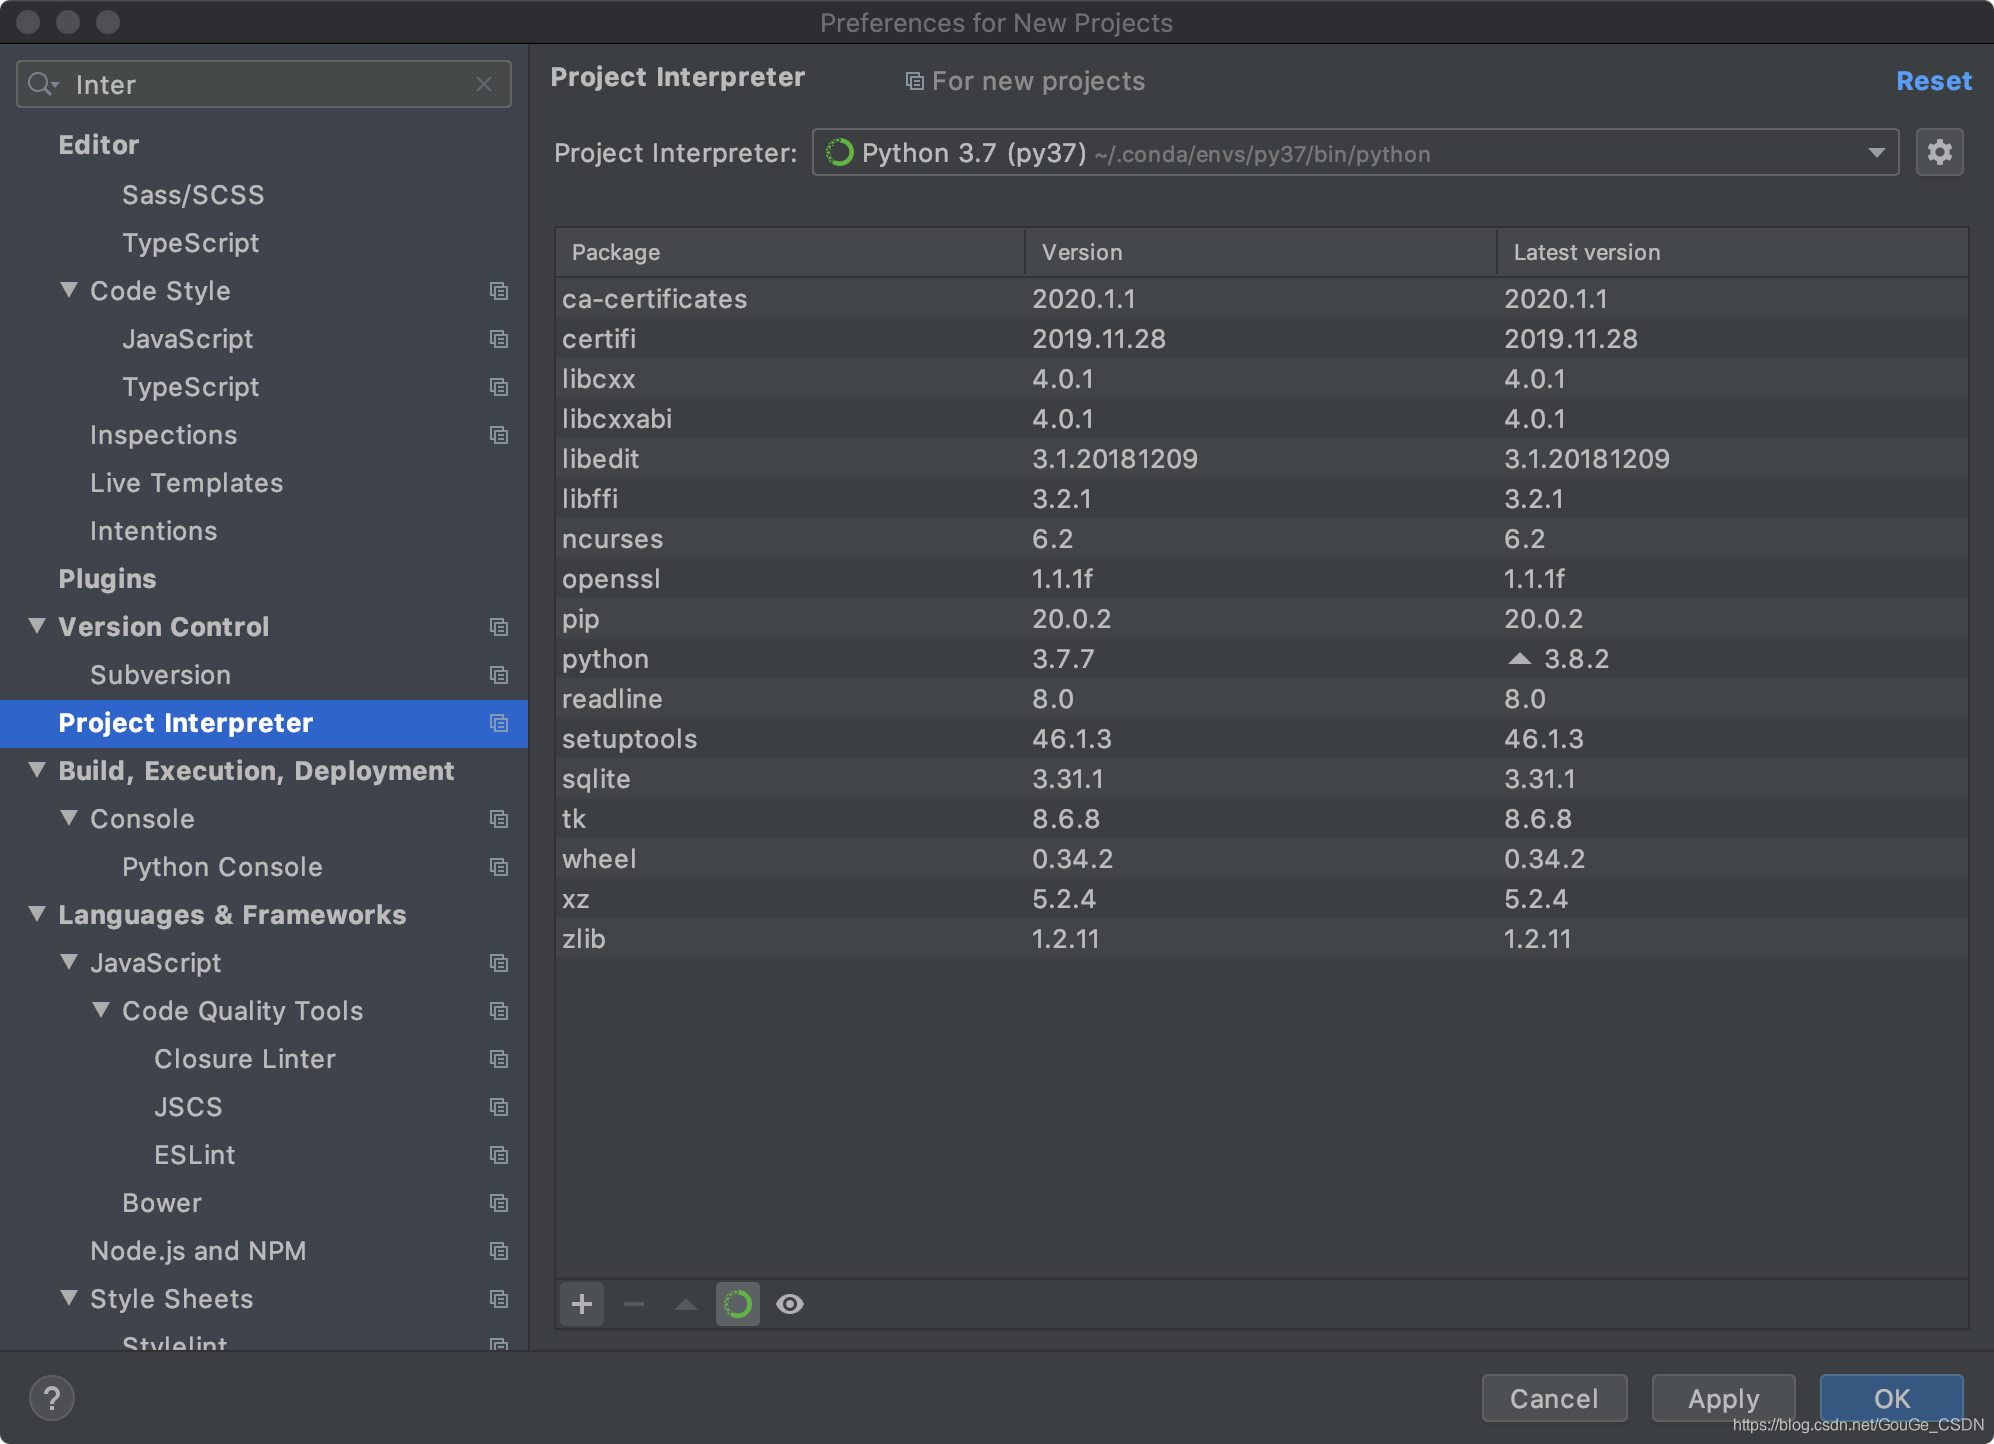The width and height of the screenshot is (1994, 1444).
Task: Open the help question mark button
Action: (x=52, y=1398)
